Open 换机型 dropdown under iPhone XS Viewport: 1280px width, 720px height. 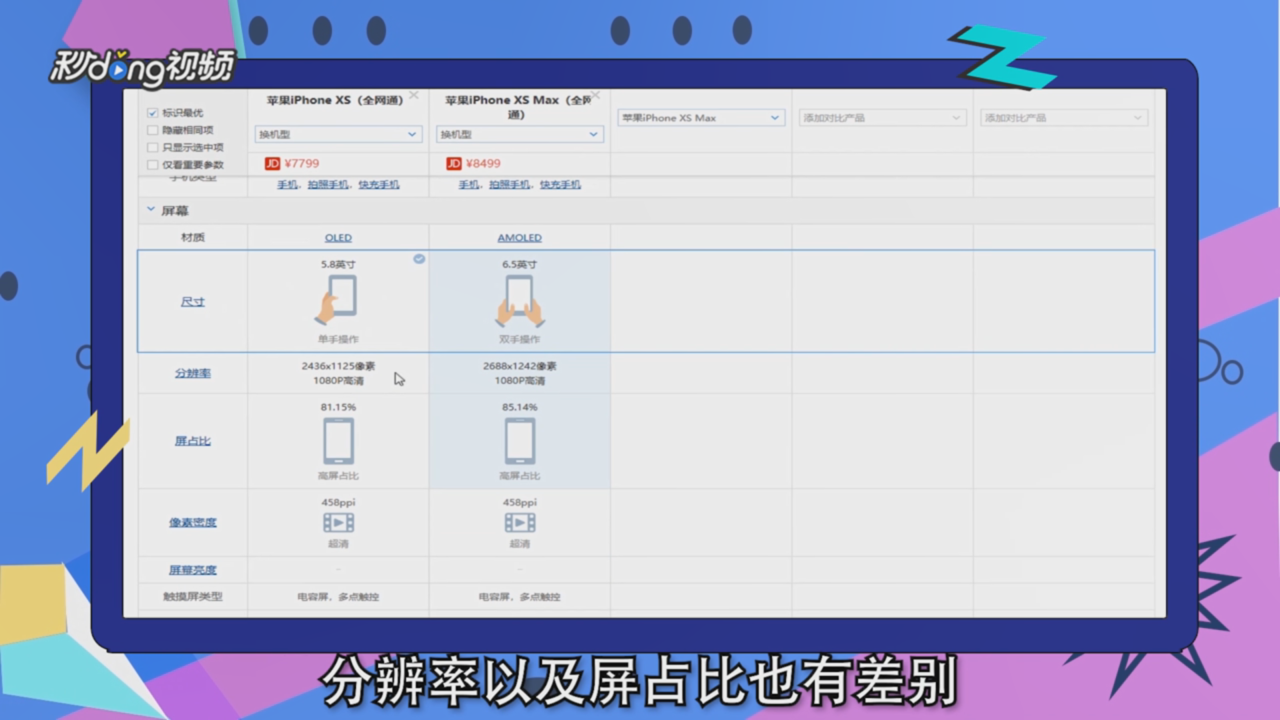point(338,134)
